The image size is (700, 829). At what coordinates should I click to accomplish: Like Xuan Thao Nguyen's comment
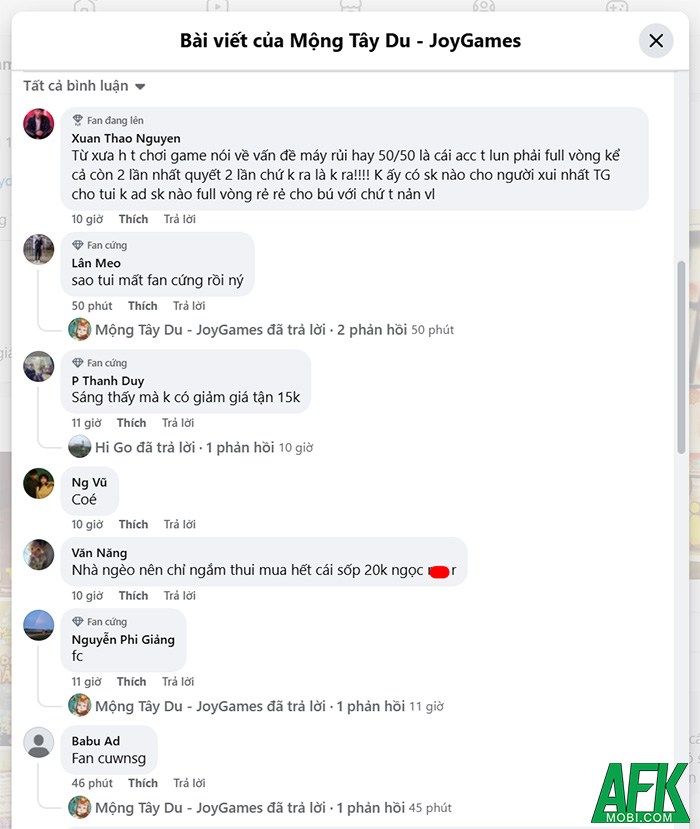pyautogui.click(x=133, y=219)
